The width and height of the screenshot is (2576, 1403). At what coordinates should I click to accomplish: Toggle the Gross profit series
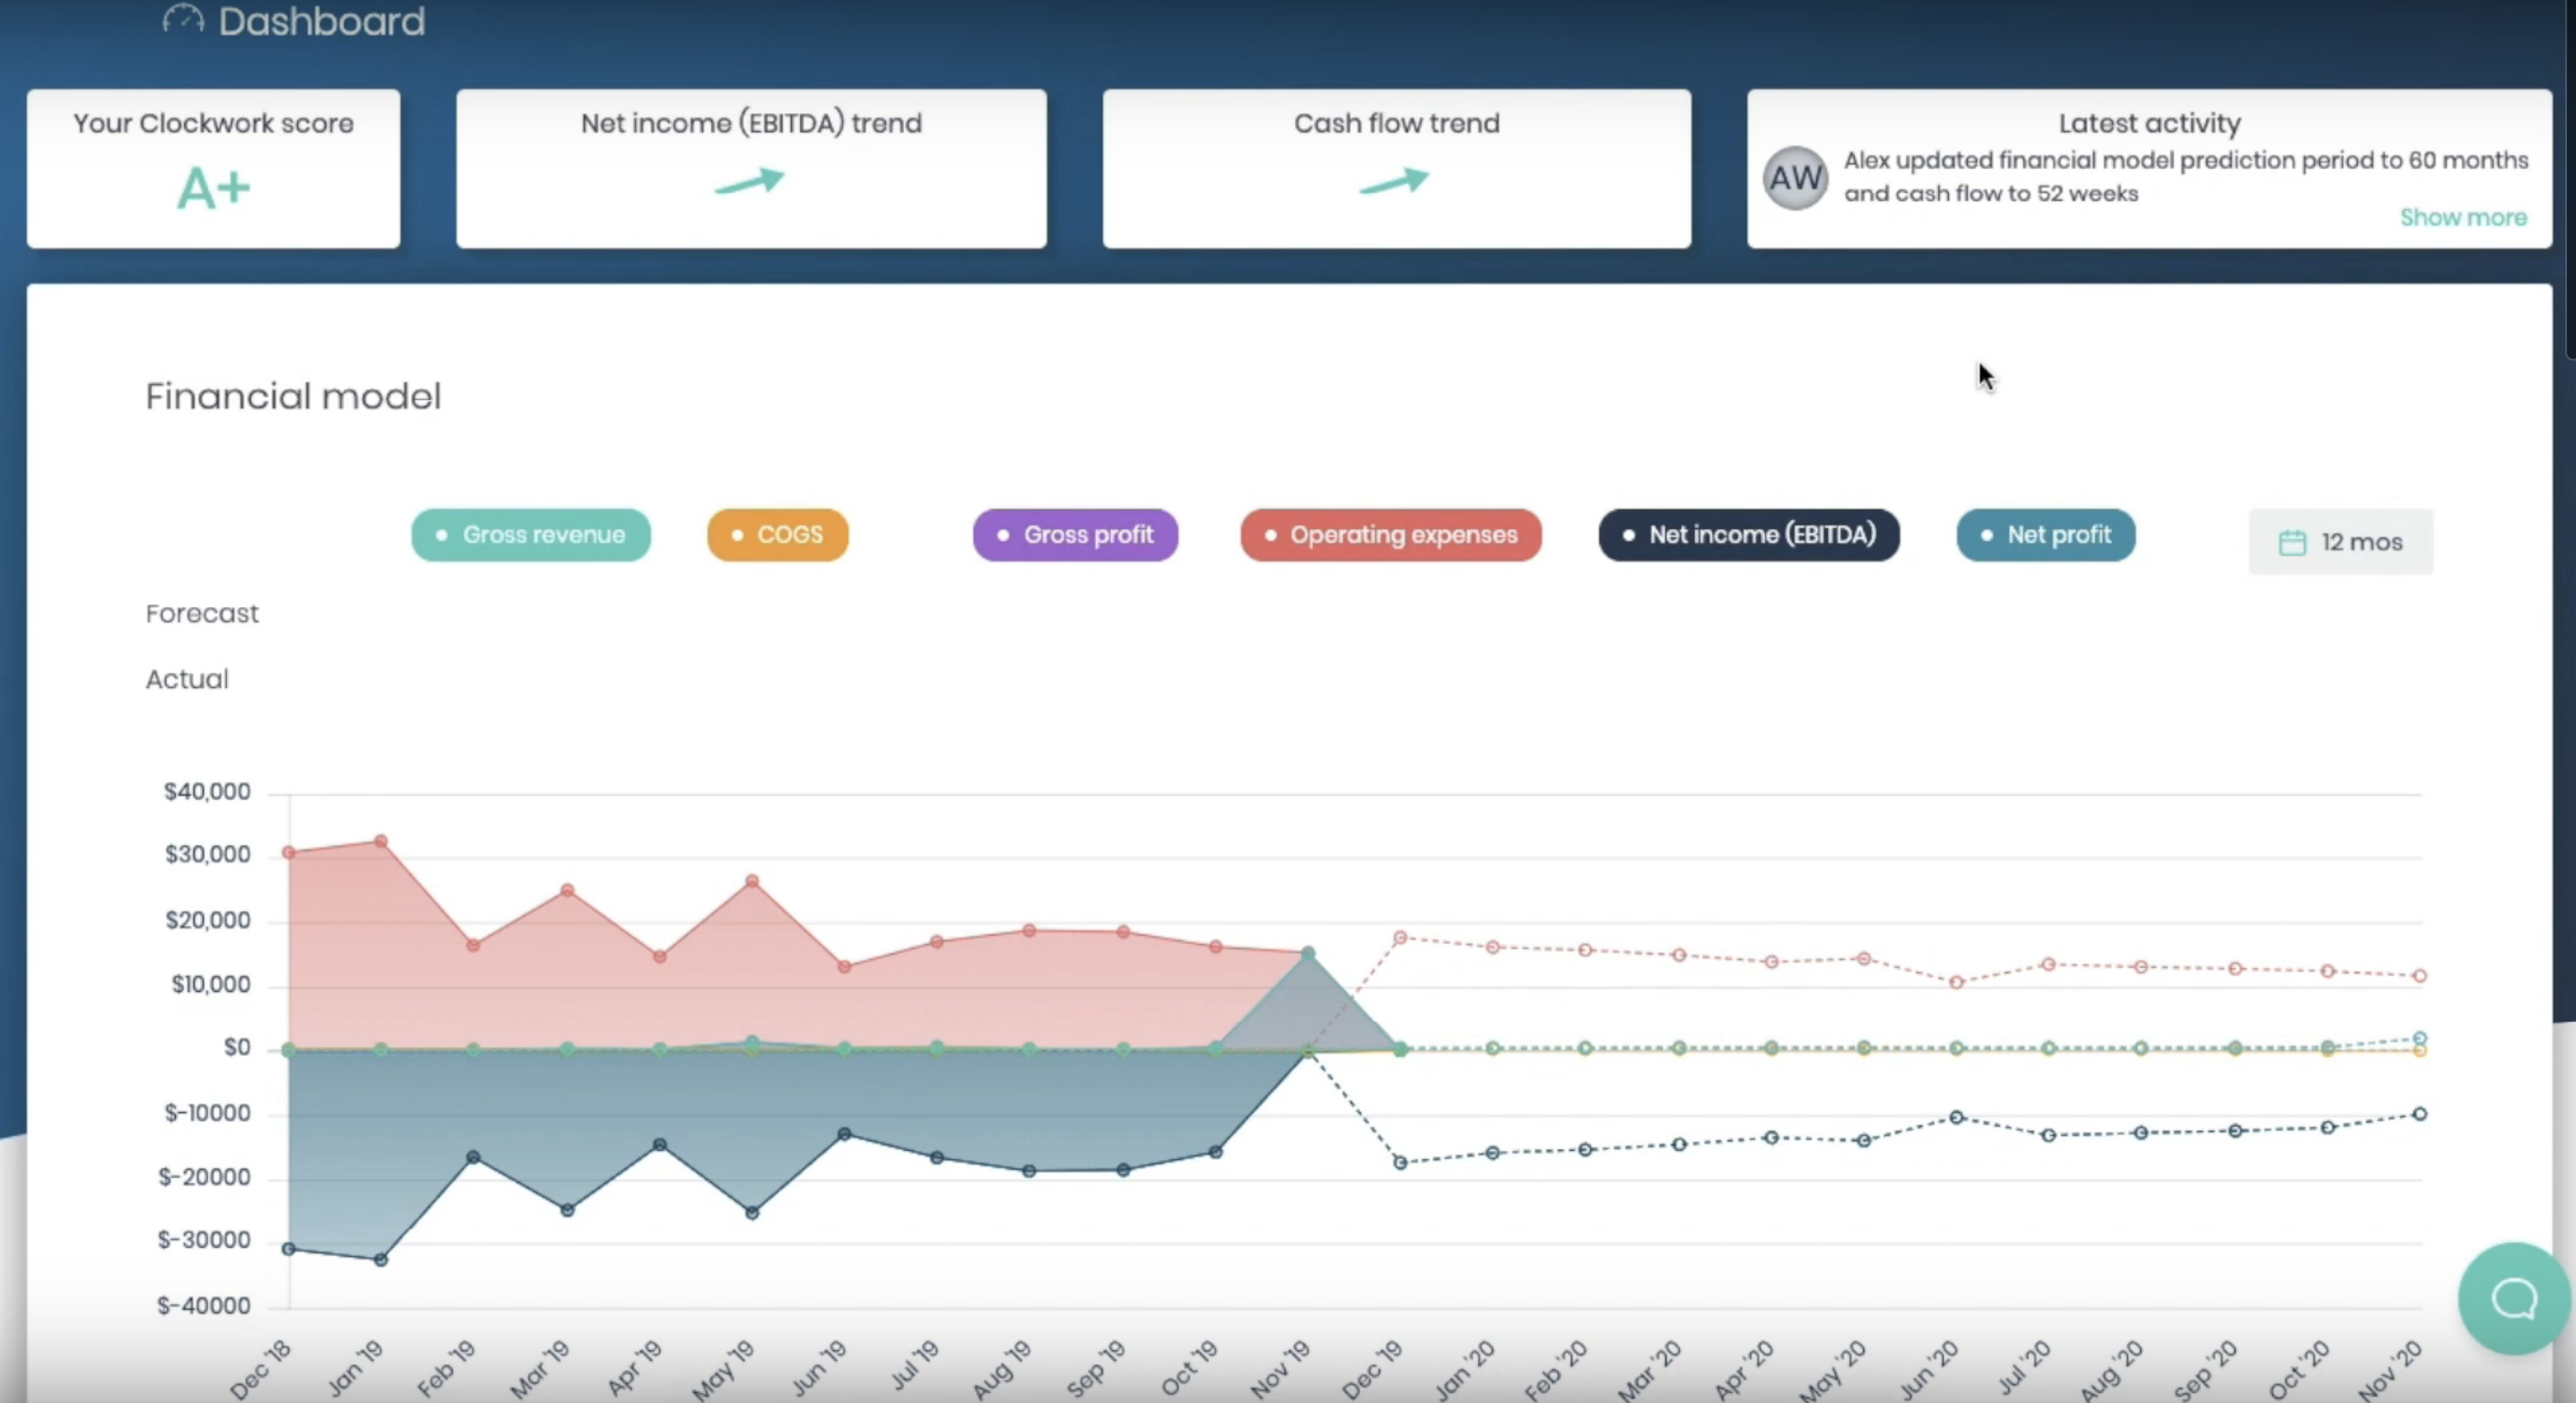click(1075, 535)
